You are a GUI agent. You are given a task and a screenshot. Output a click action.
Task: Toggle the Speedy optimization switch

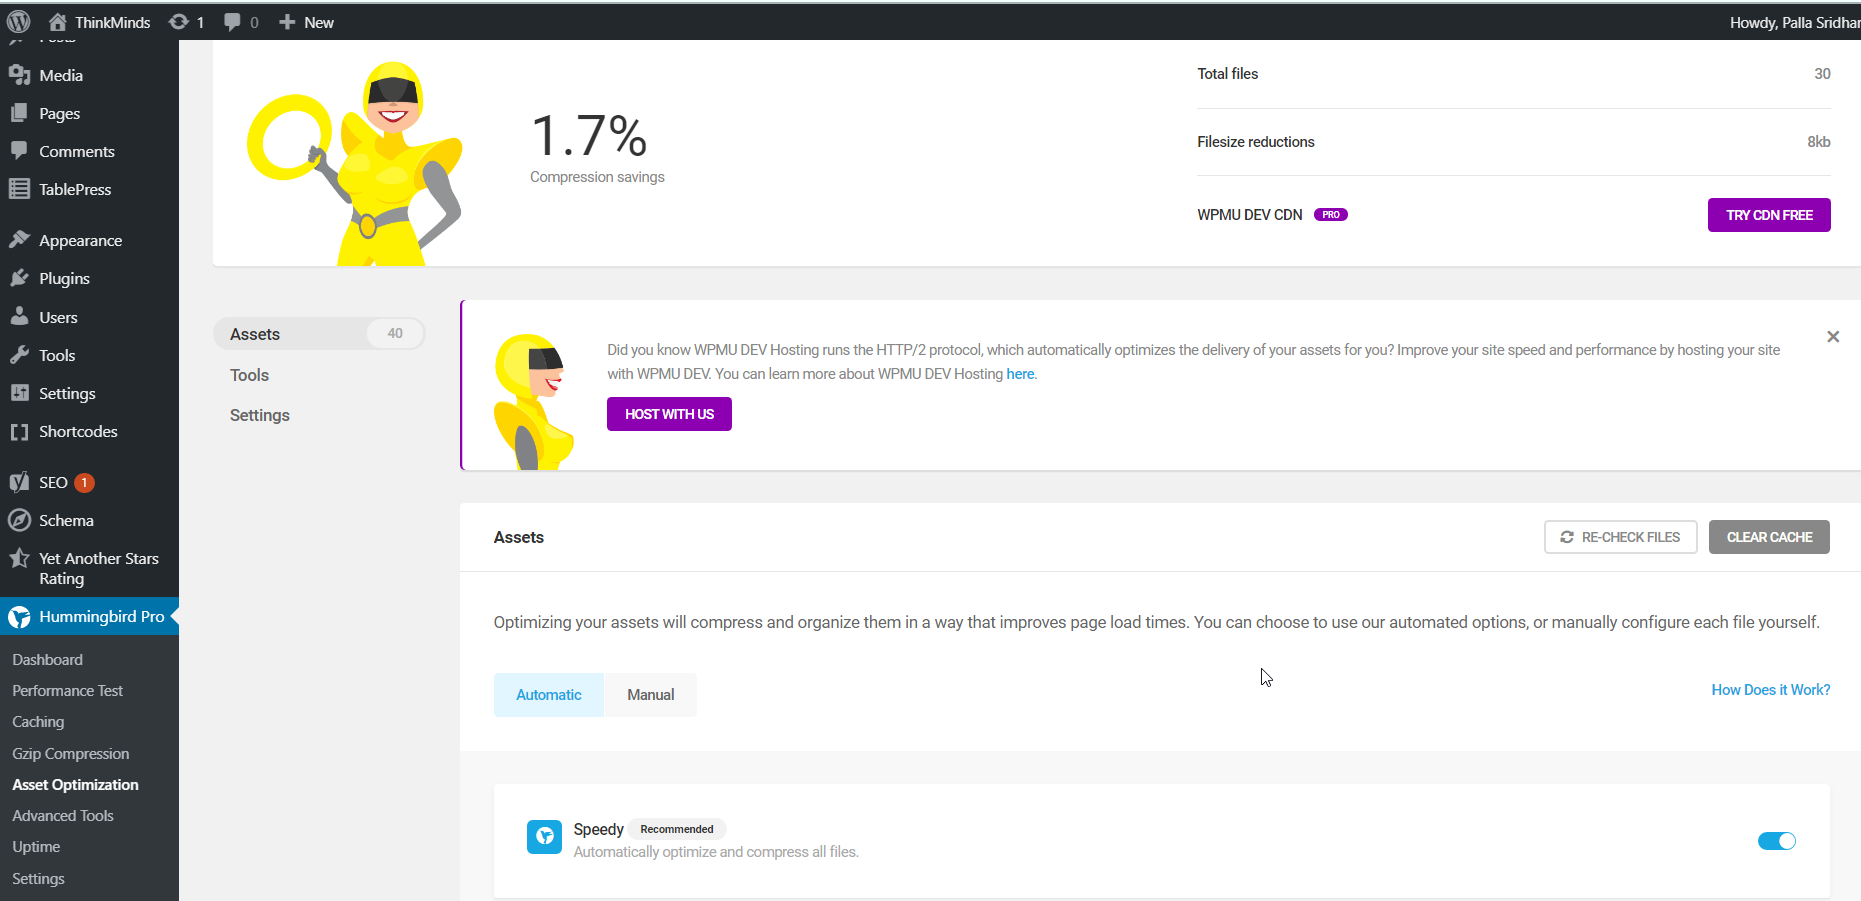tap(1777, 841)
